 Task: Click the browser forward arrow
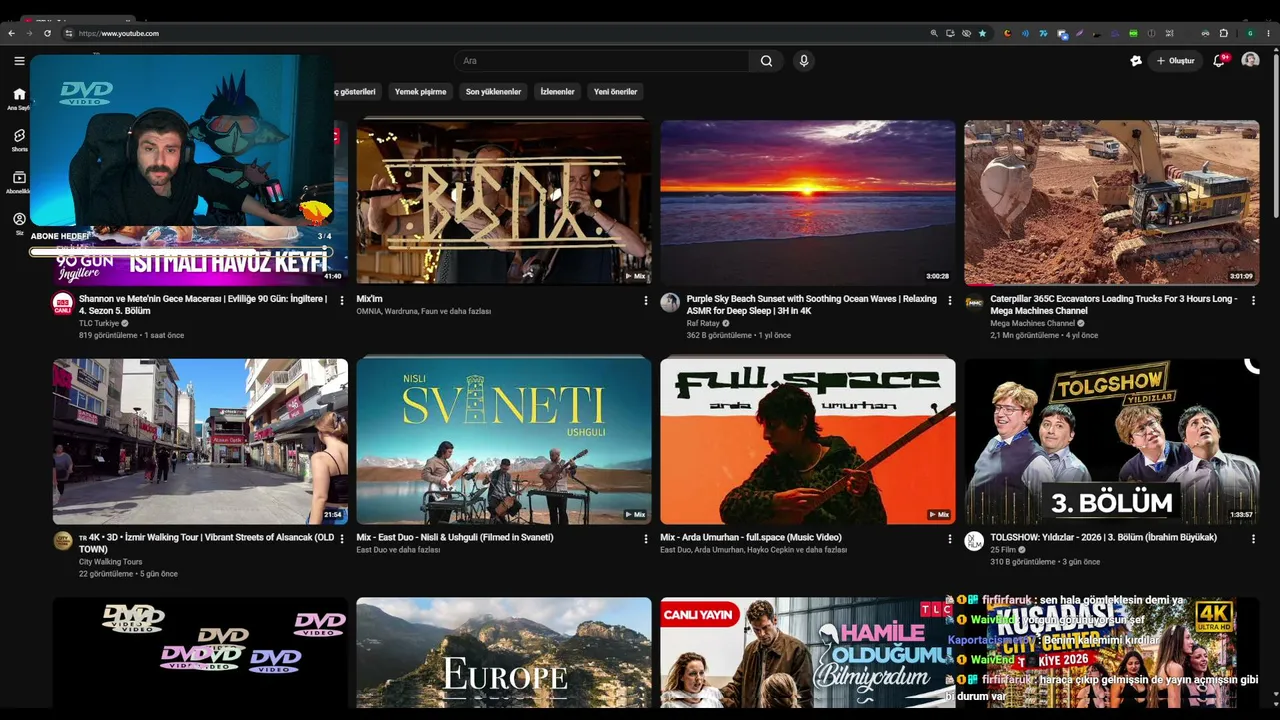point(29,33)
